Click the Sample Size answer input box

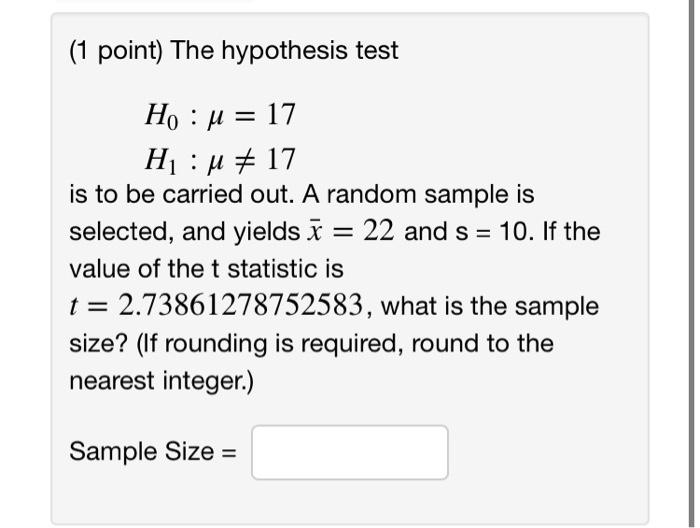[350, 453]
